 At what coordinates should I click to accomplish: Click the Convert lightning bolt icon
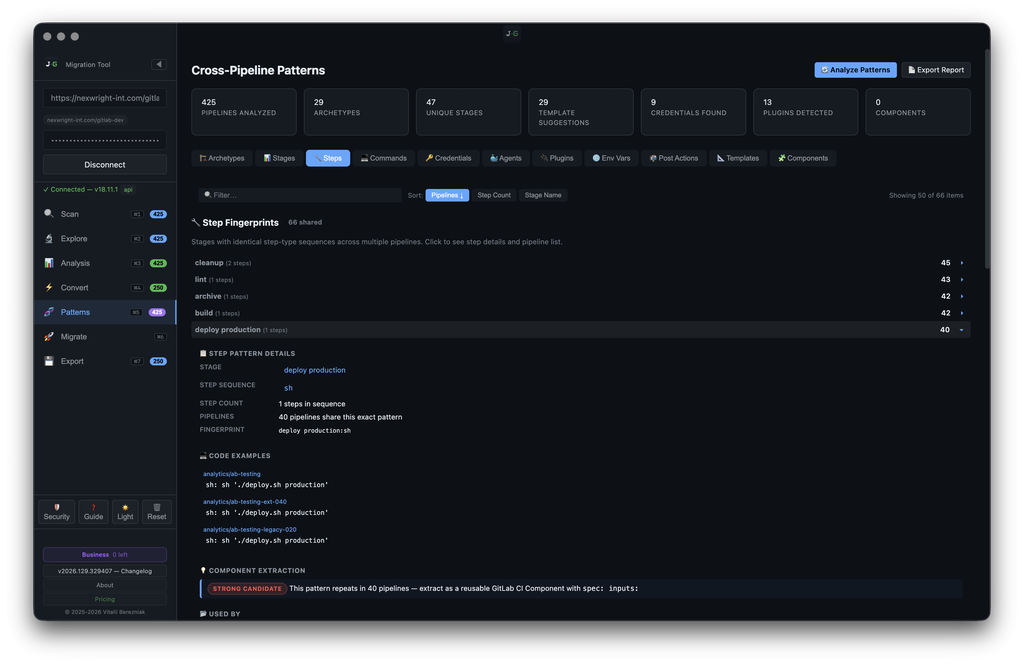(49, 287)
